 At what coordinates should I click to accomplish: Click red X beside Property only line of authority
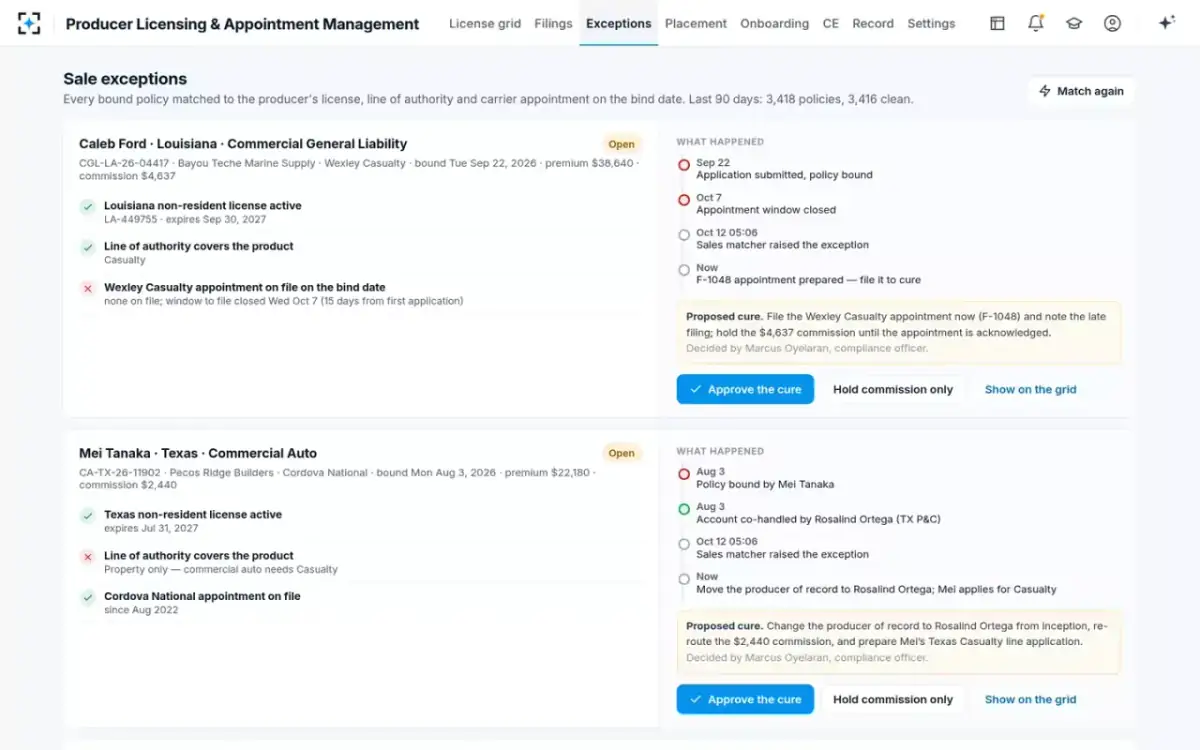[88, 557]
